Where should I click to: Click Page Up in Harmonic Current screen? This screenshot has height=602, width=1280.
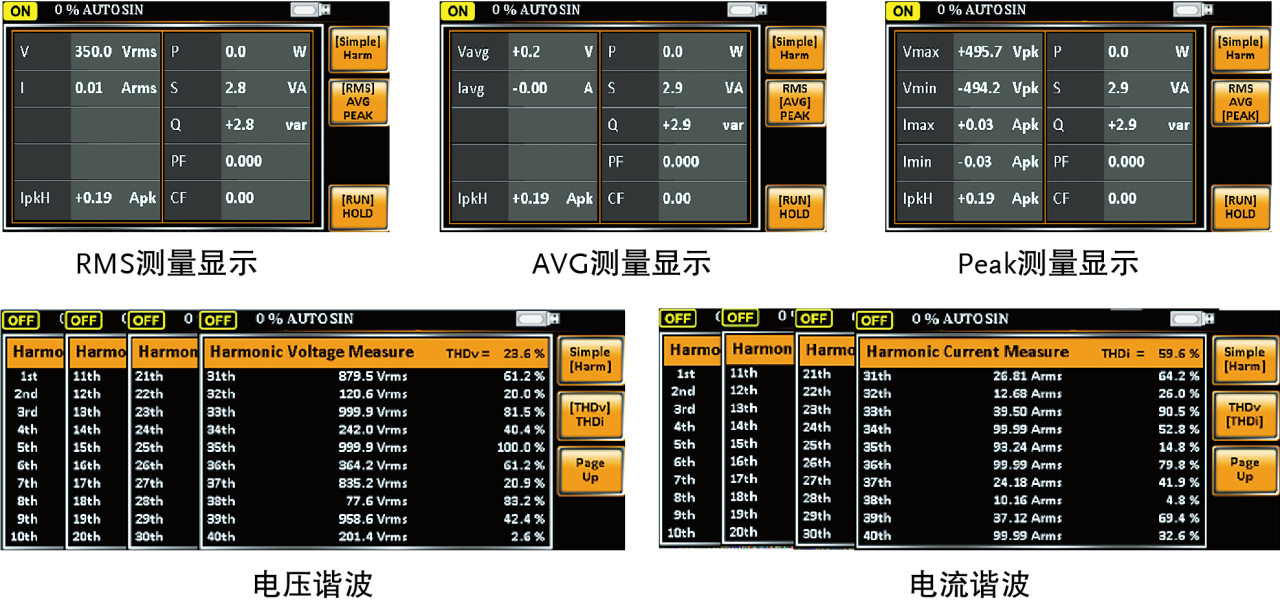click(1245, 470)
